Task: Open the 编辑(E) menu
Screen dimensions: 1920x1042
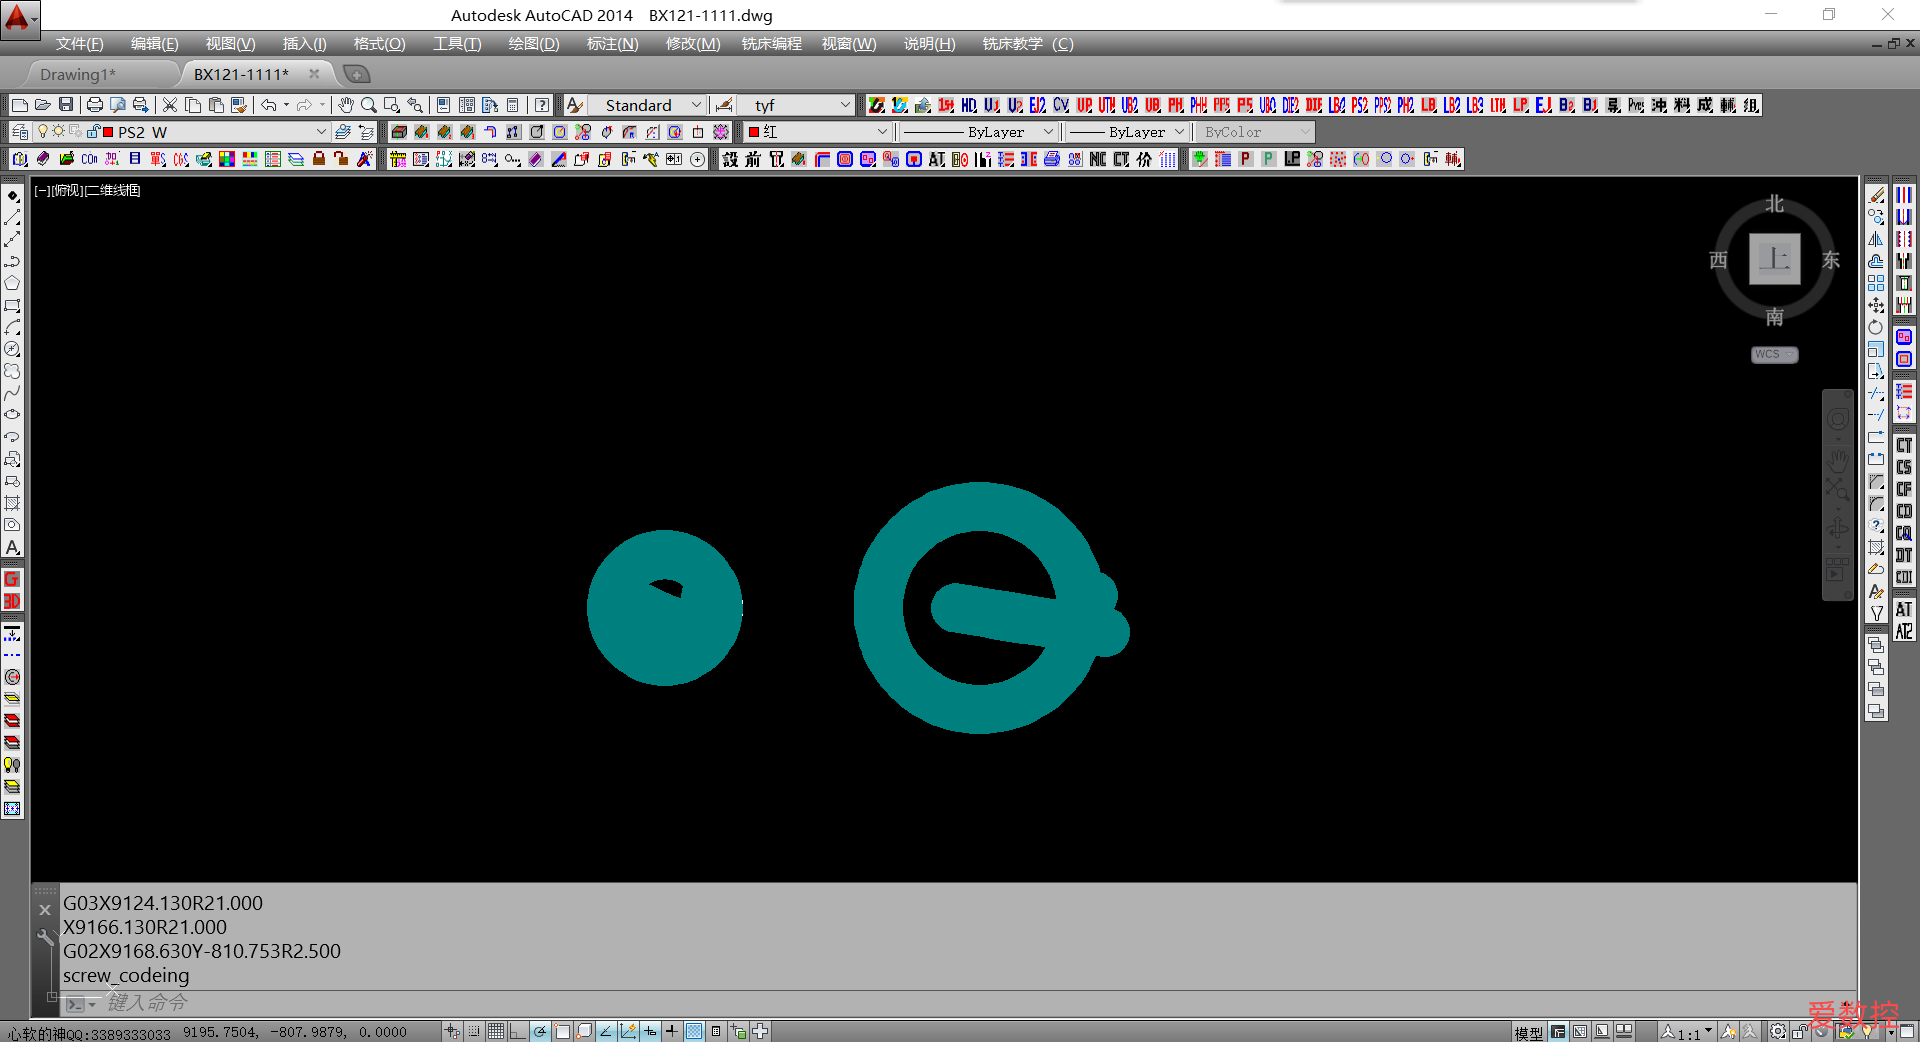Action: [x=154, y=44]
